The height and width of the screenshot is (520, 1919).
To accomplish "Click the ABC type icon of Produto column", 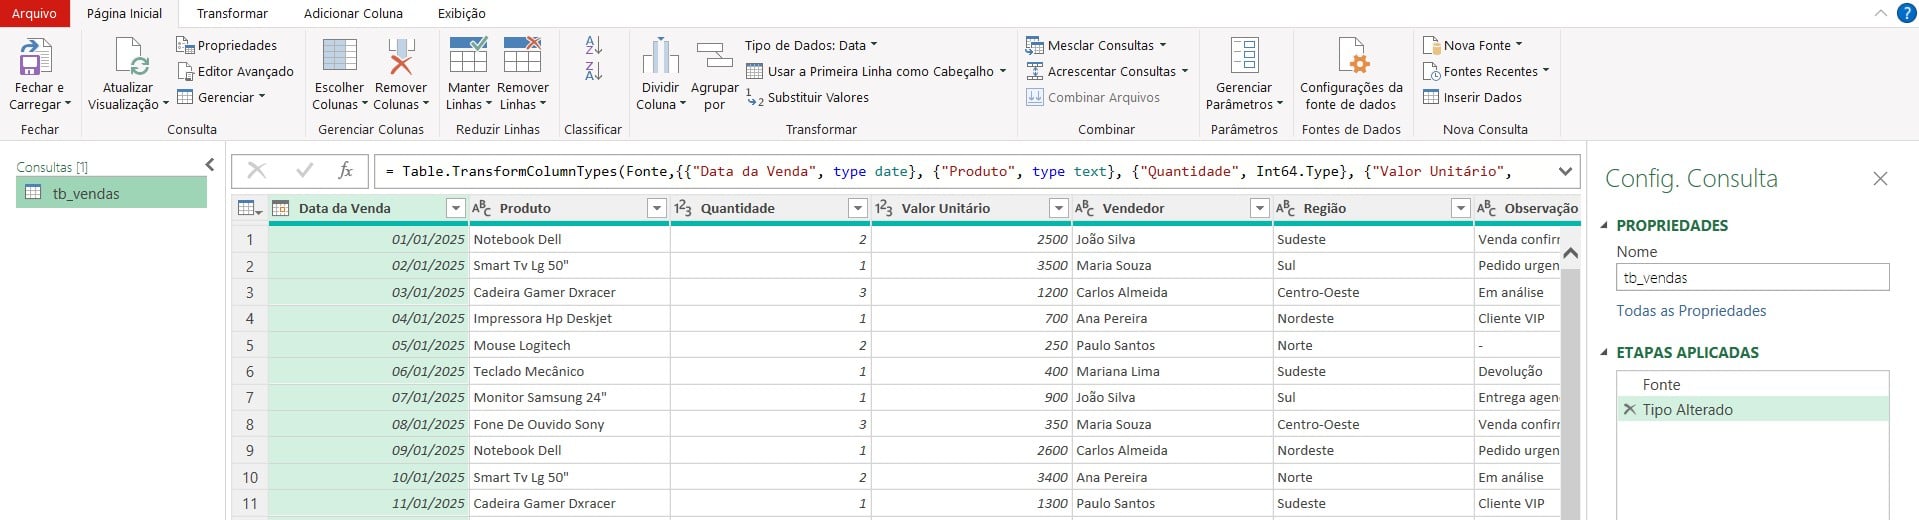I will tap(481, 208).
